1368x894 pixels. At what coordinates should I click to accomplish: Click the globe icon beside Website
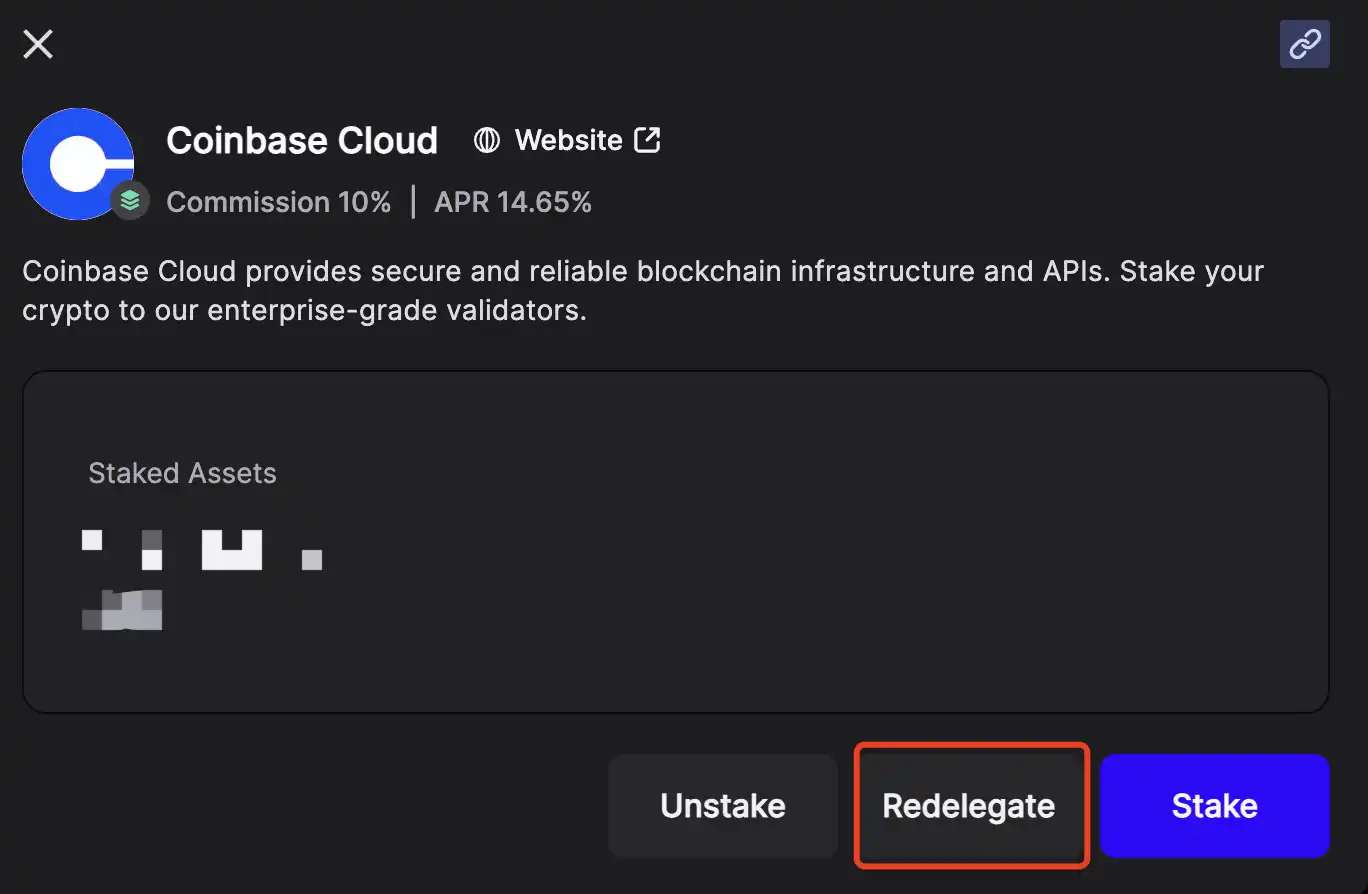click(x=487, y=141)
